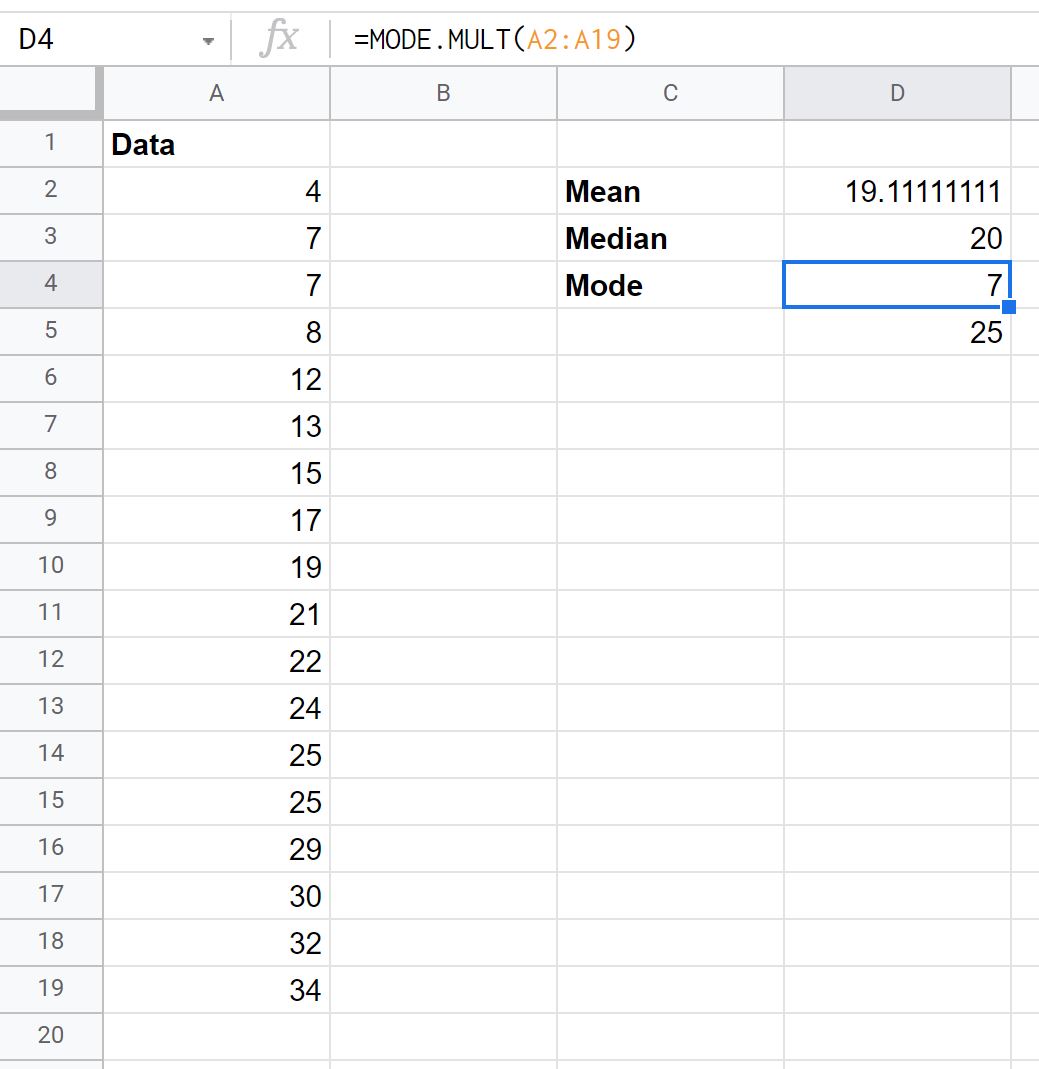1039x1069 pixels.
Task: Click the fill handle on cell D4
Action: (1009, 307)
